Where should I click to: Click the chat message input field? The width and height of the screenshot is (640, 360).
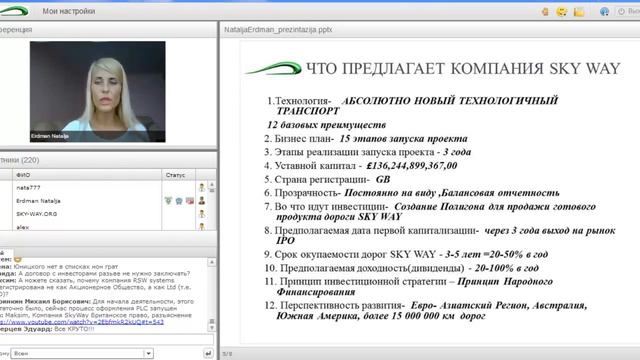pos(107,339)
